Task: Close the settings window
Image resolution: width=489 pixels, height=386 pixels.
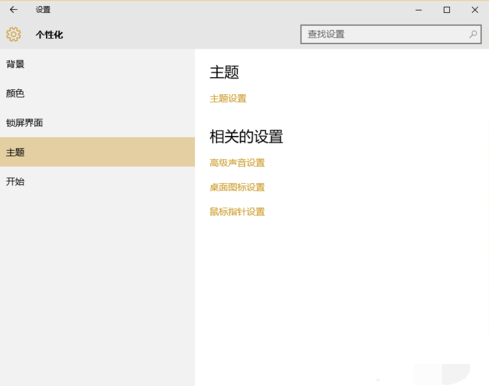Action: (475, 10)
